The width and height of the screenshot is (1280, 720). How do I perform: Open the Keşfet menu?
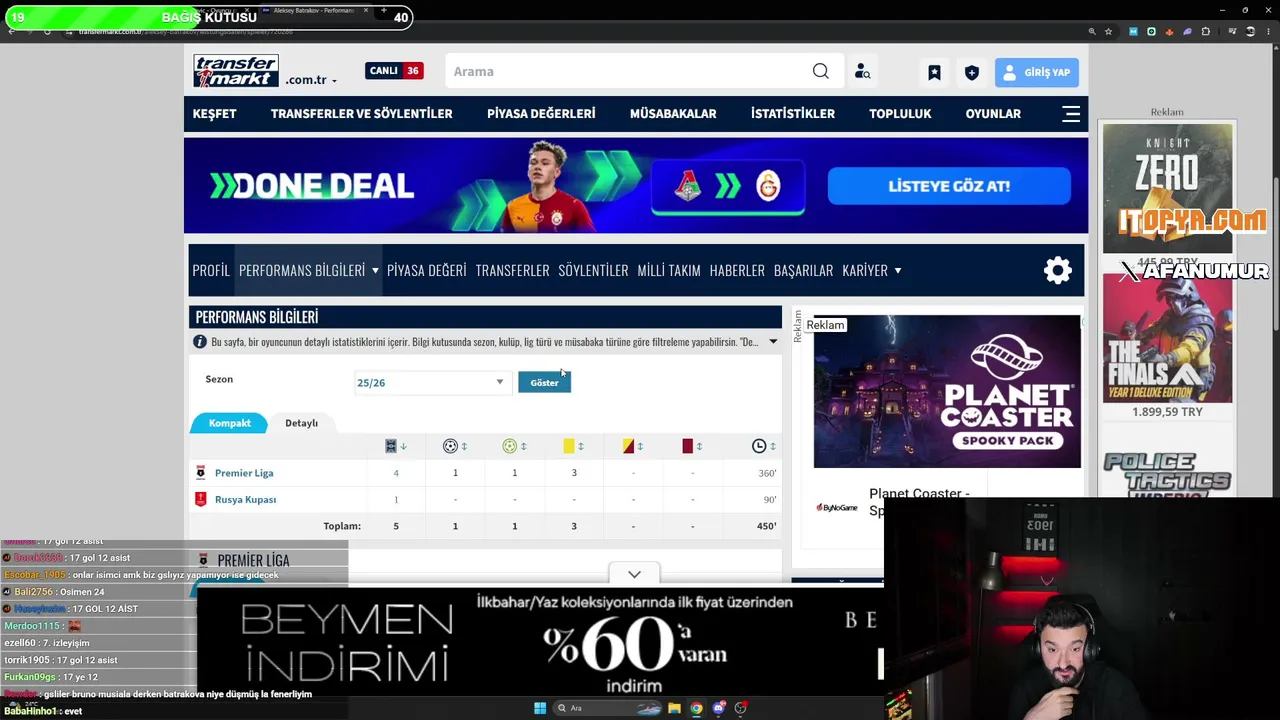point(214,114)
